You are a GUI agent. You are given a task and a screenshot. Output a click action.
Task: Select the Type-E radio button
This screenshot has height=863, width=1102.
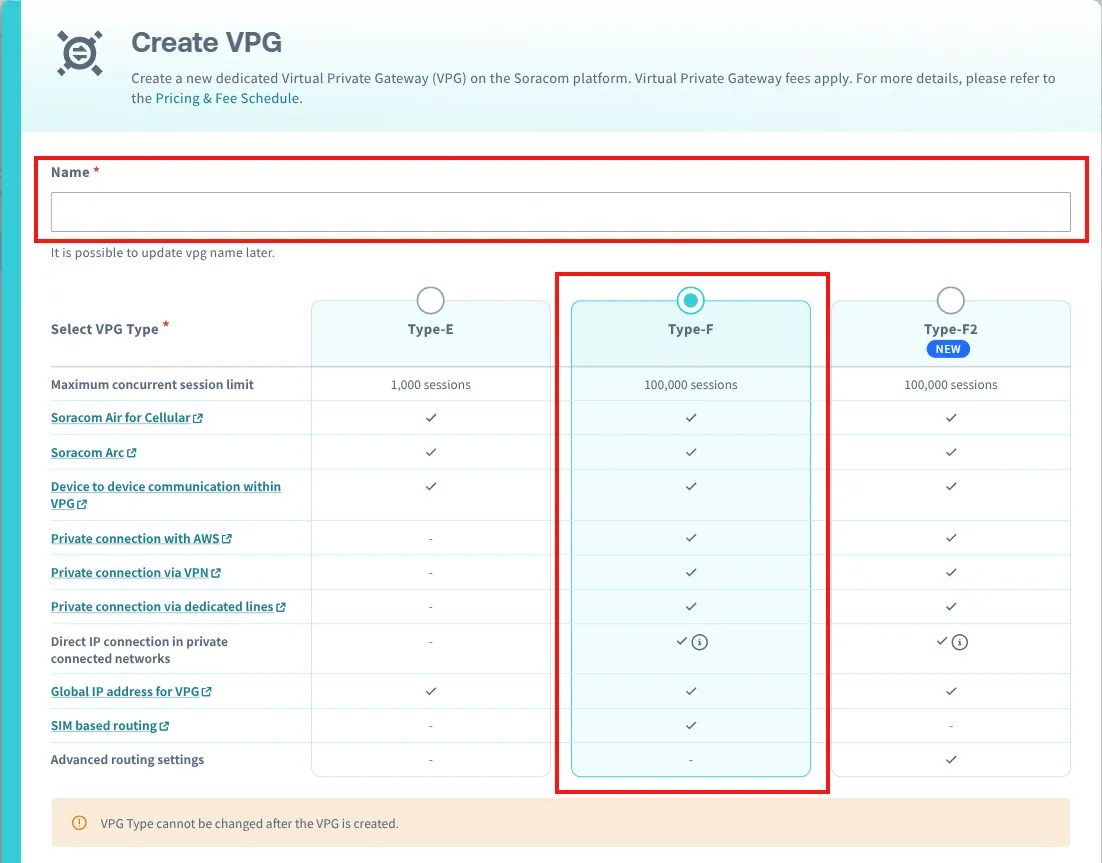[430, 301]
